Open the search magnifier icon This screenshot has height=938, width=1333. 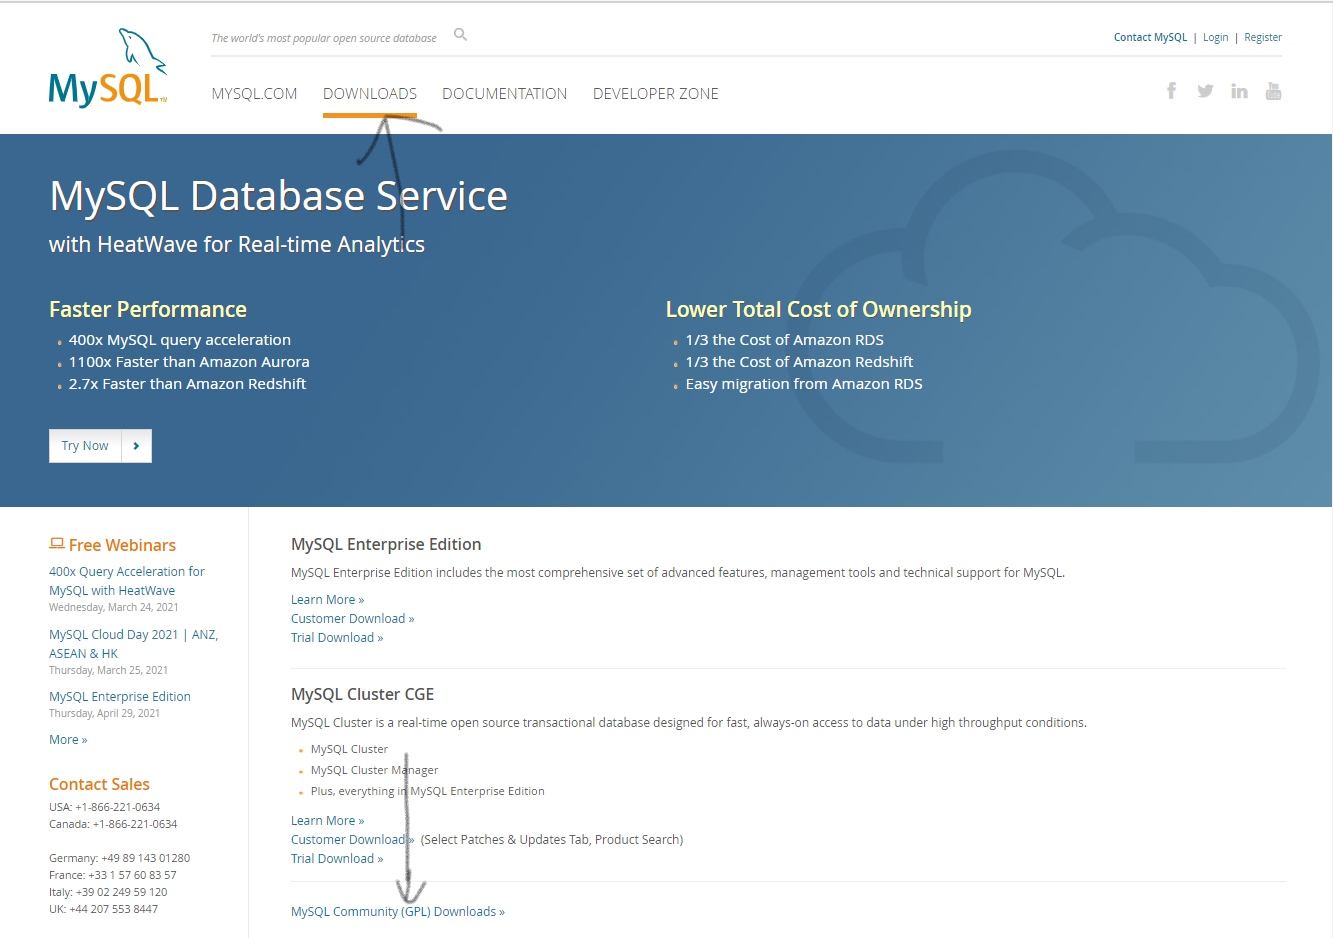[460, 35]
